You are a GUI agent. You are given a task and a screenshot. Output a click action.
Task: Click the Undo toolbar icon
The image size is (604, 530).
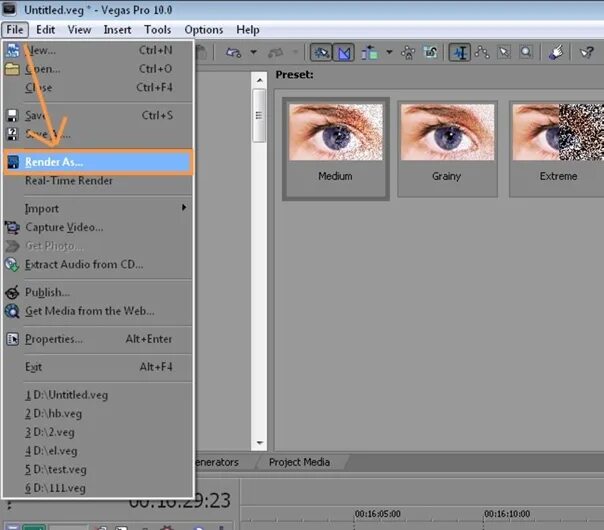tap(233, 52)
